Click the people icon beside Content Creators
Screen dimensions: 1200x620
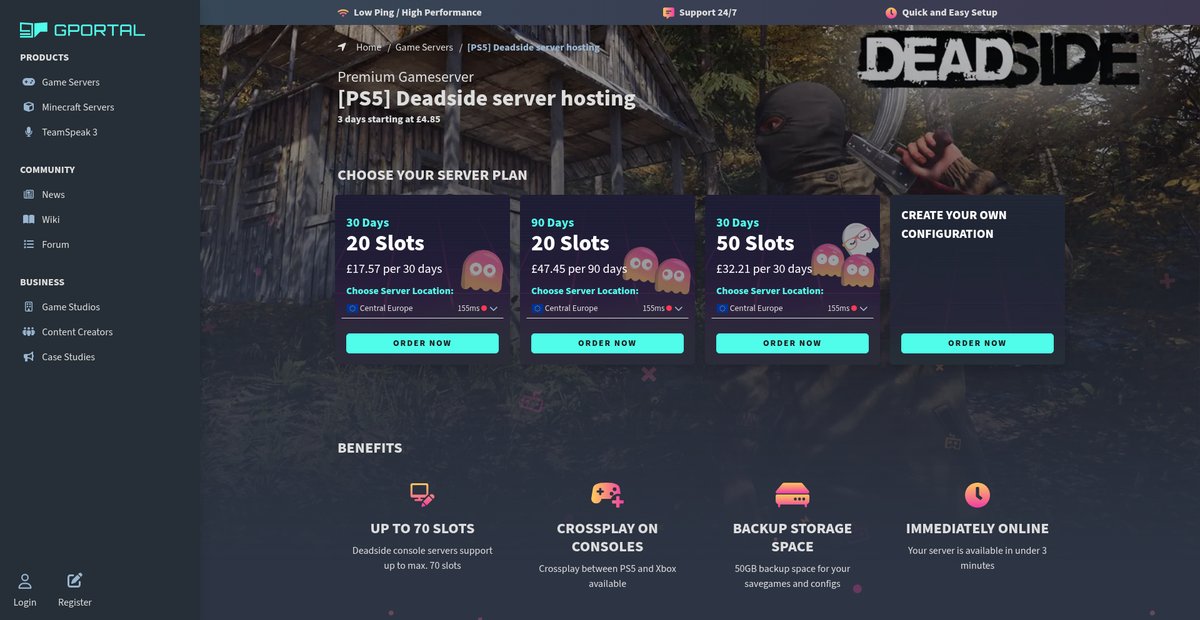click(x=29, y=332)
